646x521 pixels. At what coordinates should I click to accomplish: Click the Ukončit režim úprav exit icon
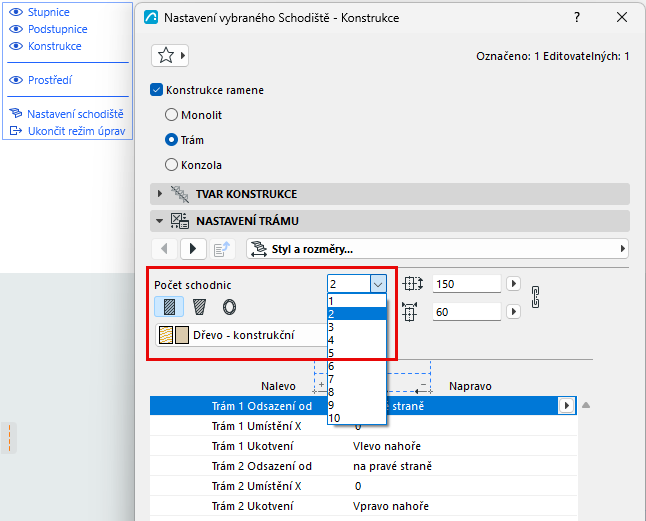[x=16, y=131]
